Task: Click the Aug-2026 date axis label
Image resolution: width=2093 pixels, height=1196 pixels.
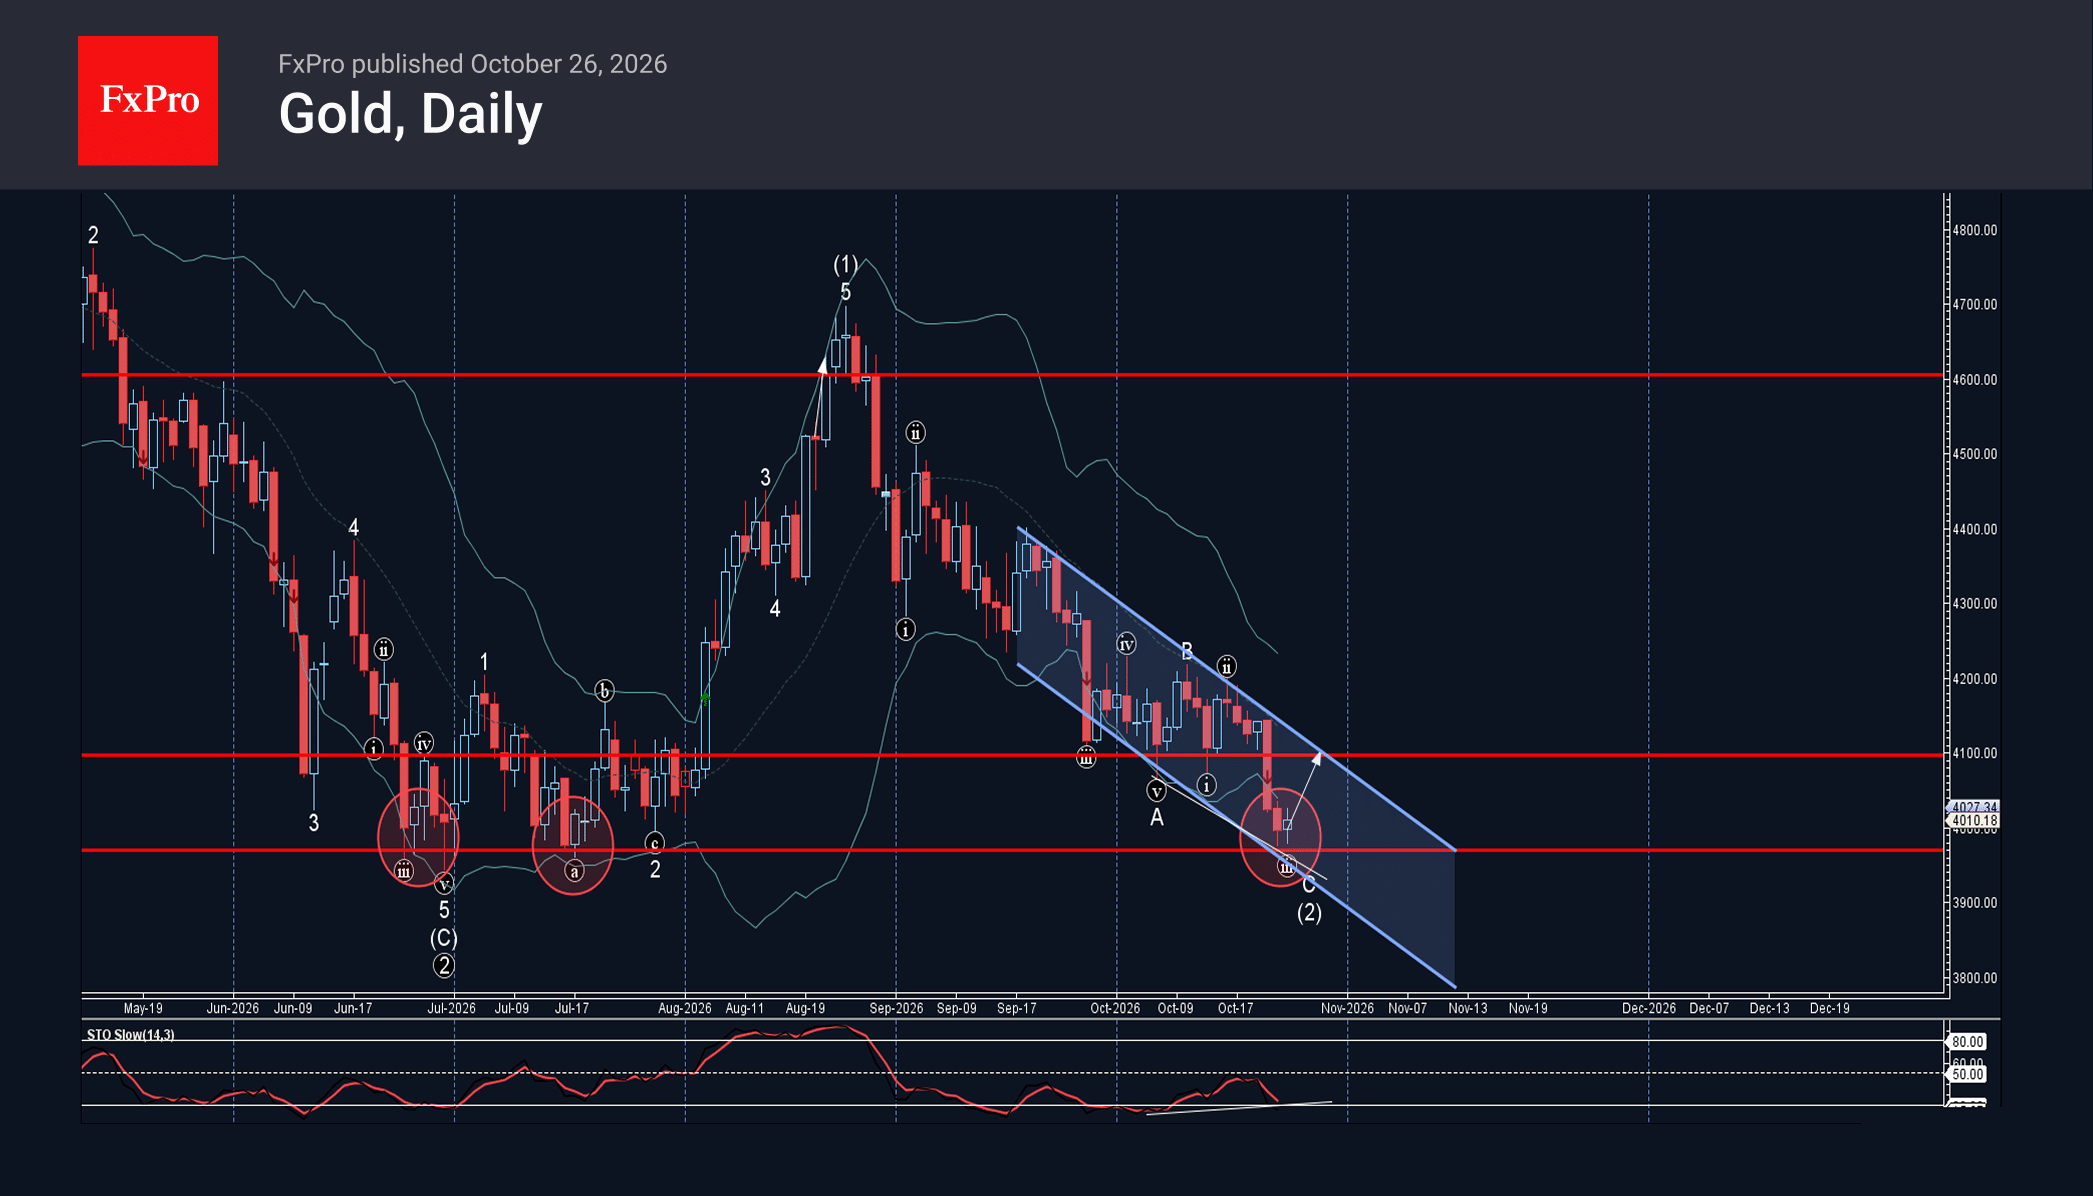Action: (x=685, y=1008)
